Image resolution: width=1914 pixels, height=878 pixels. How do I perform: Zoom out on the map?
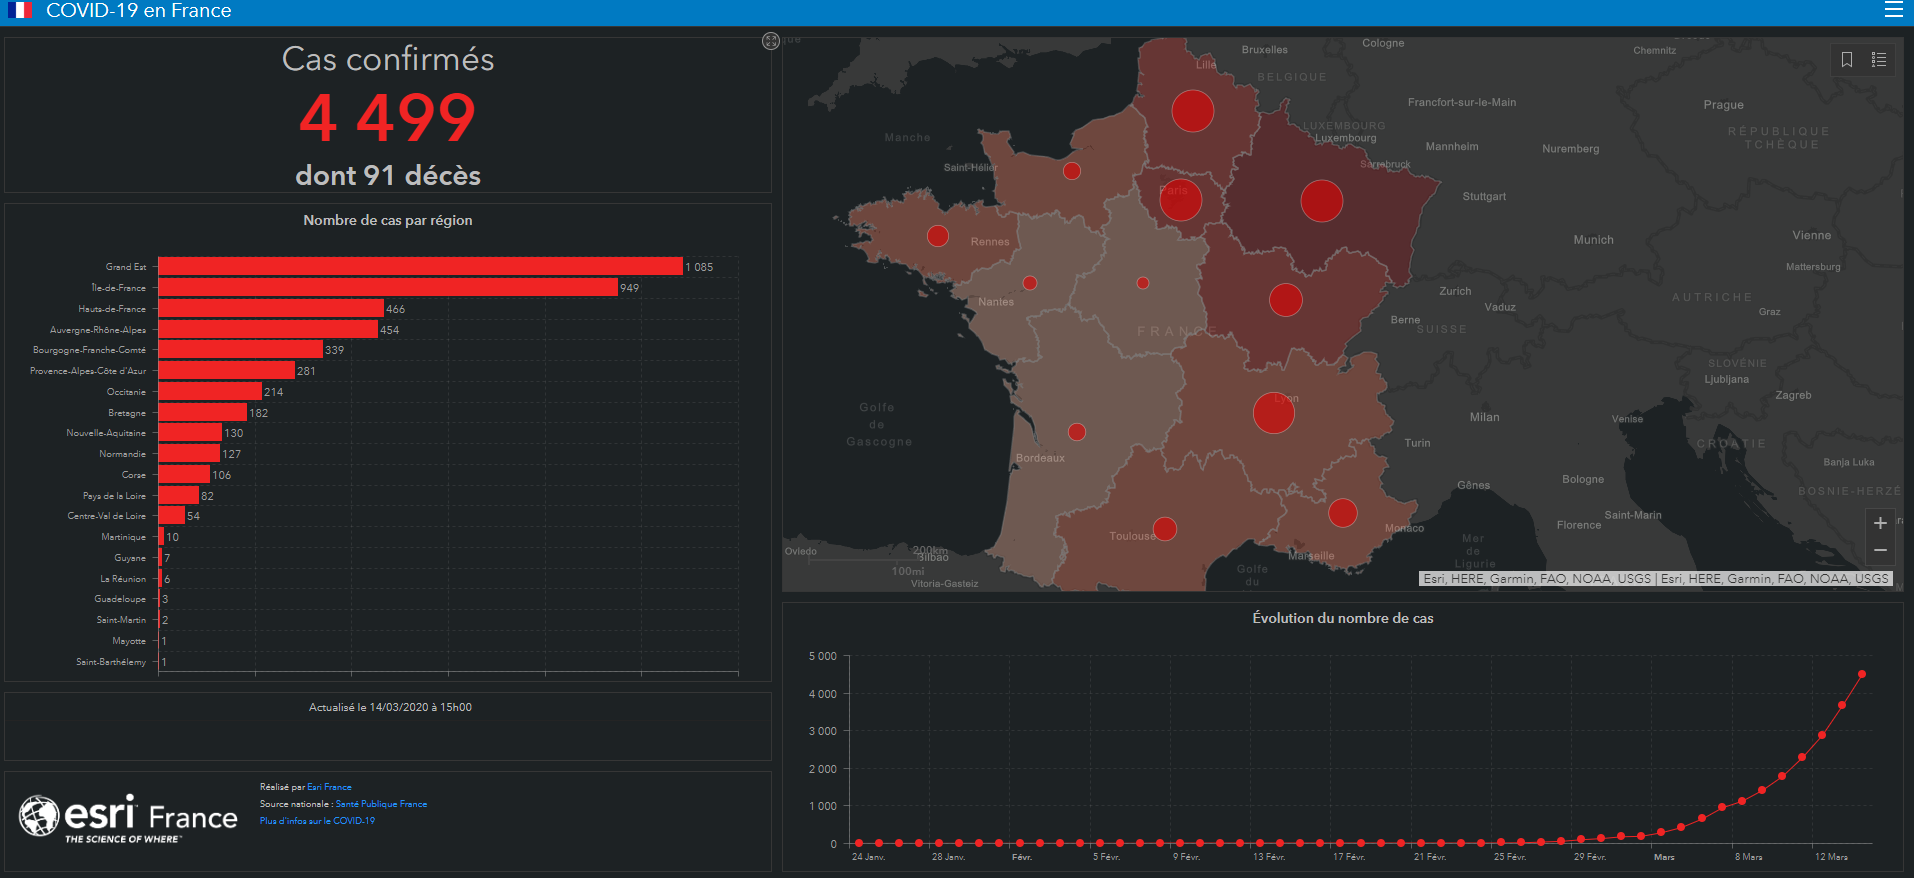(1880, 550)
